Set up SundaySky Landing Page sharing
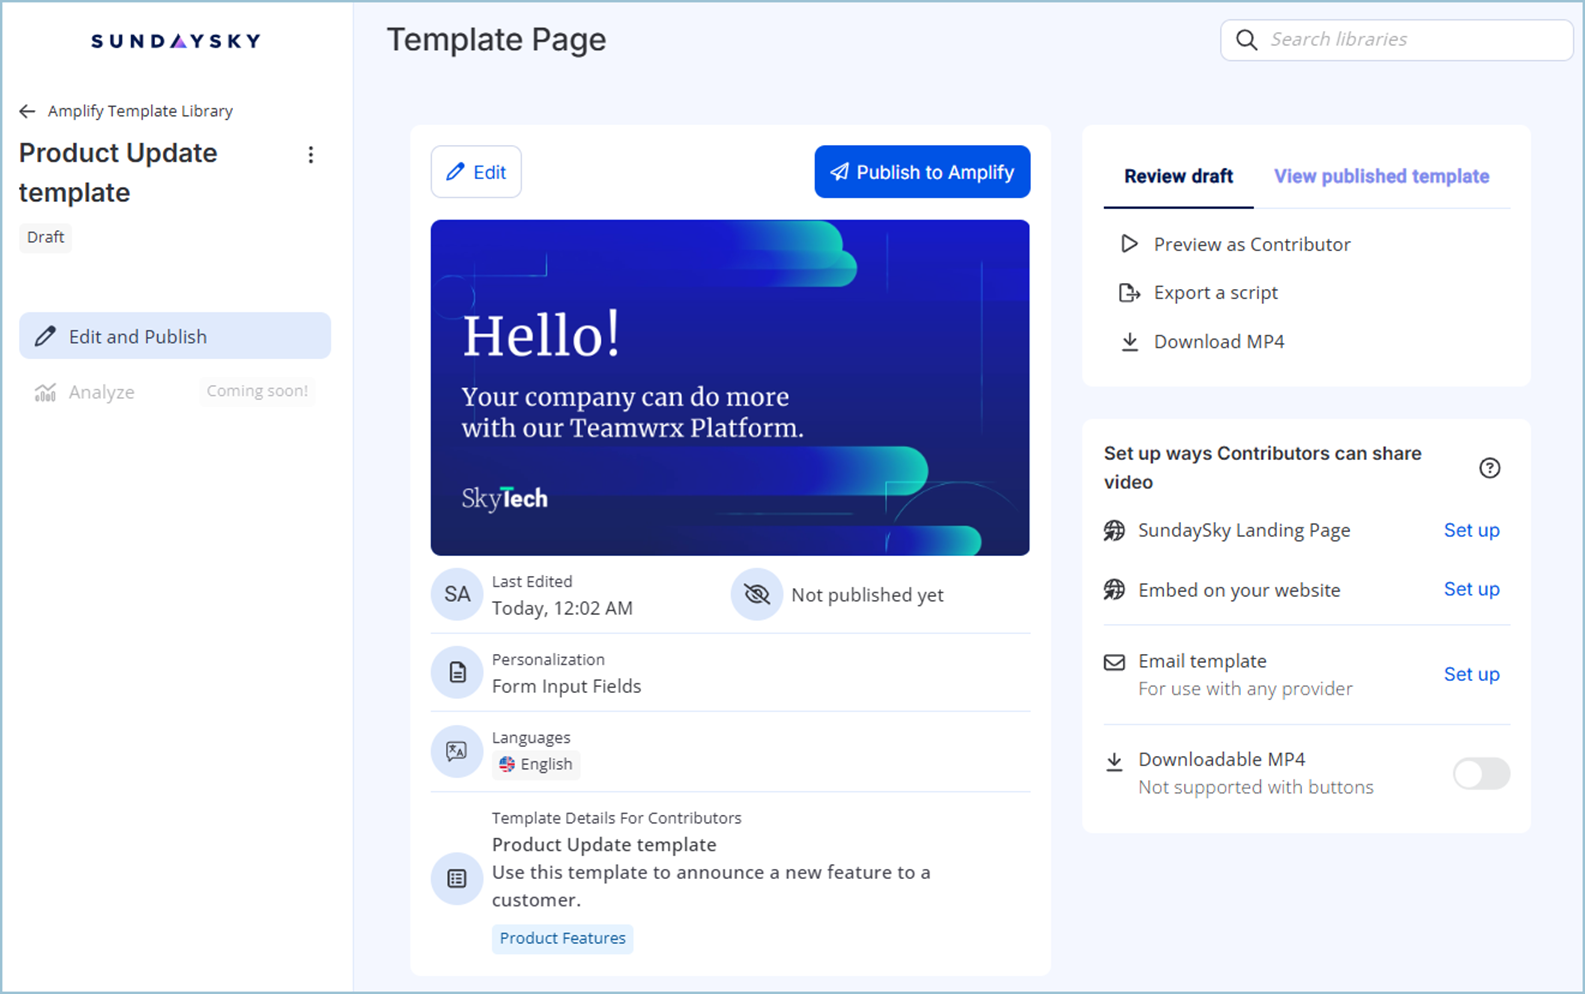 tap(1471, 530)
